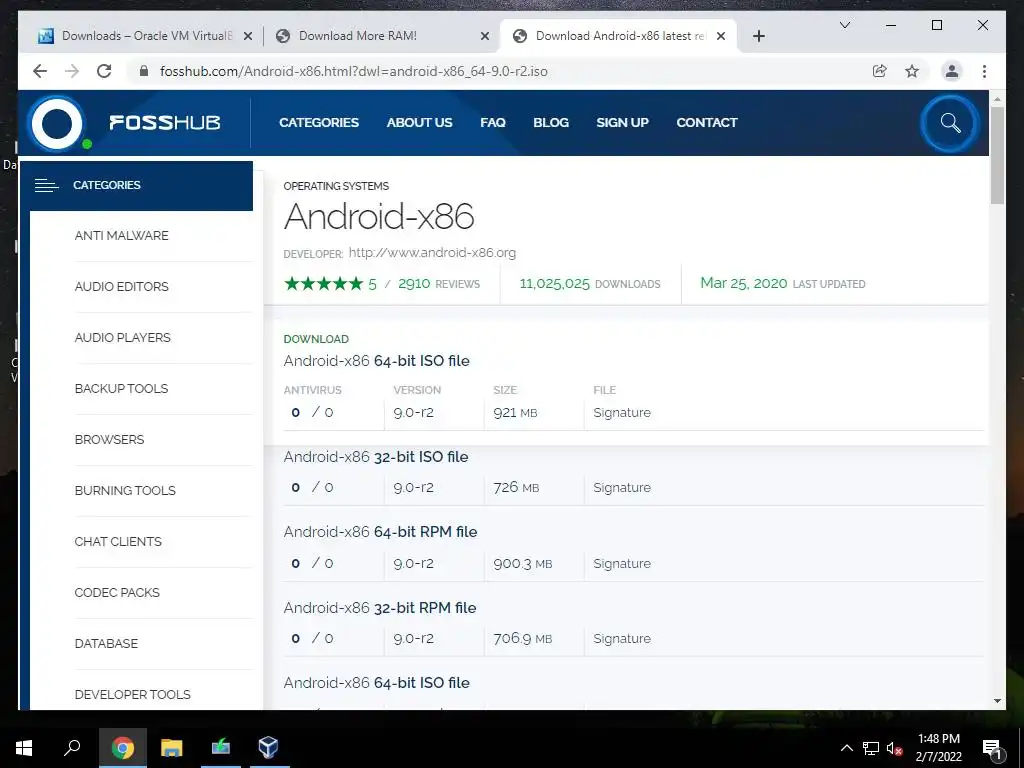Image resolution: width=1024 pixels, height=768 pixels.
Task: Click the browser forward arrow
Action: click(x=72, y=71)
